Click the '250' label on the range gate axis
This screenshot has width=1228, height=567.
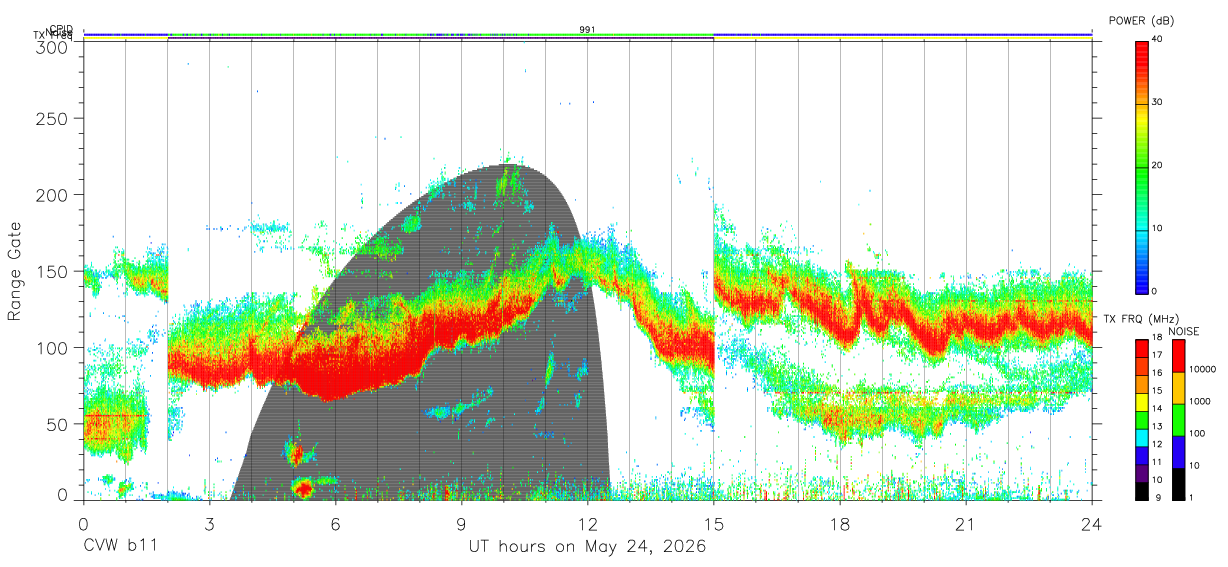53,118
